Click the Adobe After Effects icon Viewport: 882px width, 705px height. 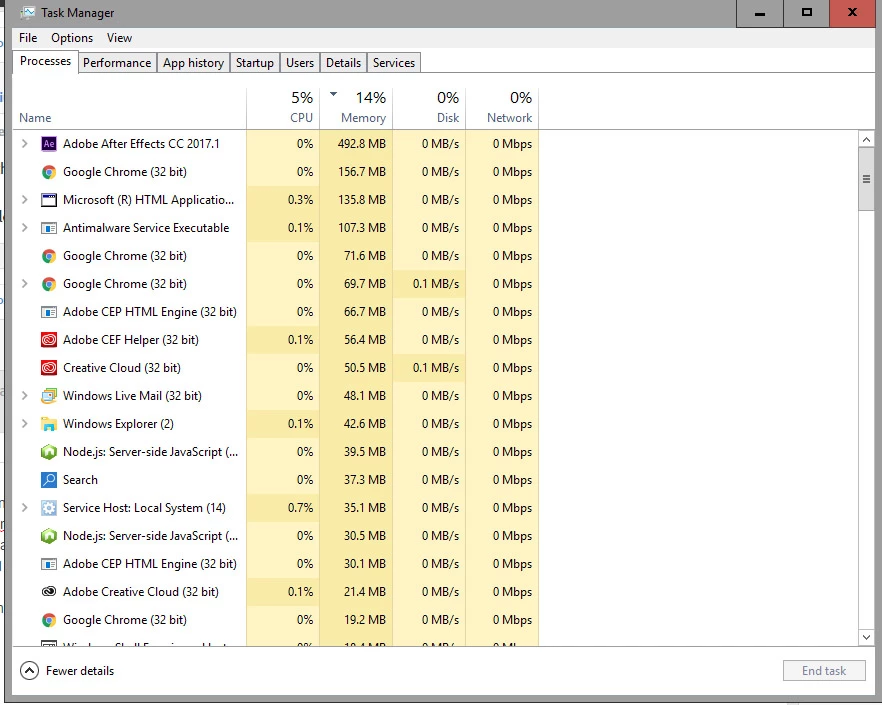(49, 143)
